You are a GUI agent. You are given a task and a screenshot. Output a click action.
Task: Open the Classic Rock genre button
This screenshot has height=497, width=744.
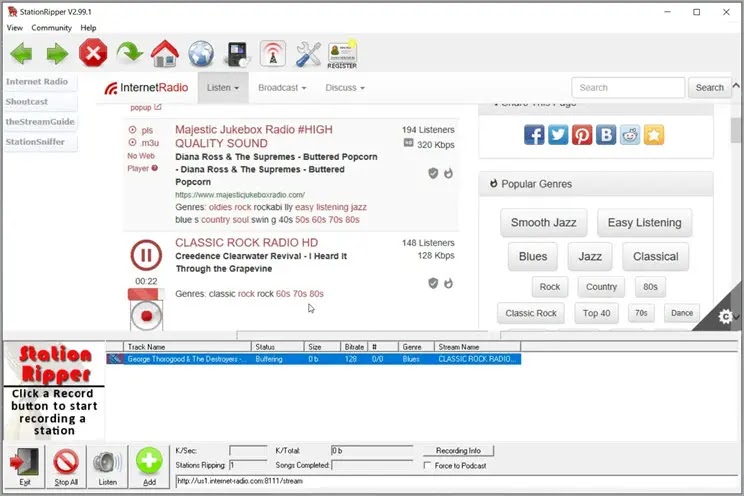(x=531, y=313)
